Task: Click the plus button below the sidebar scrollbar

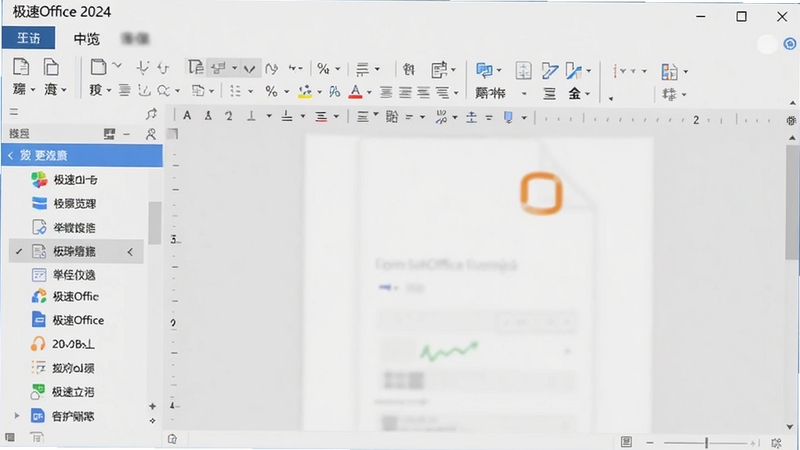Action: [153, 406]
